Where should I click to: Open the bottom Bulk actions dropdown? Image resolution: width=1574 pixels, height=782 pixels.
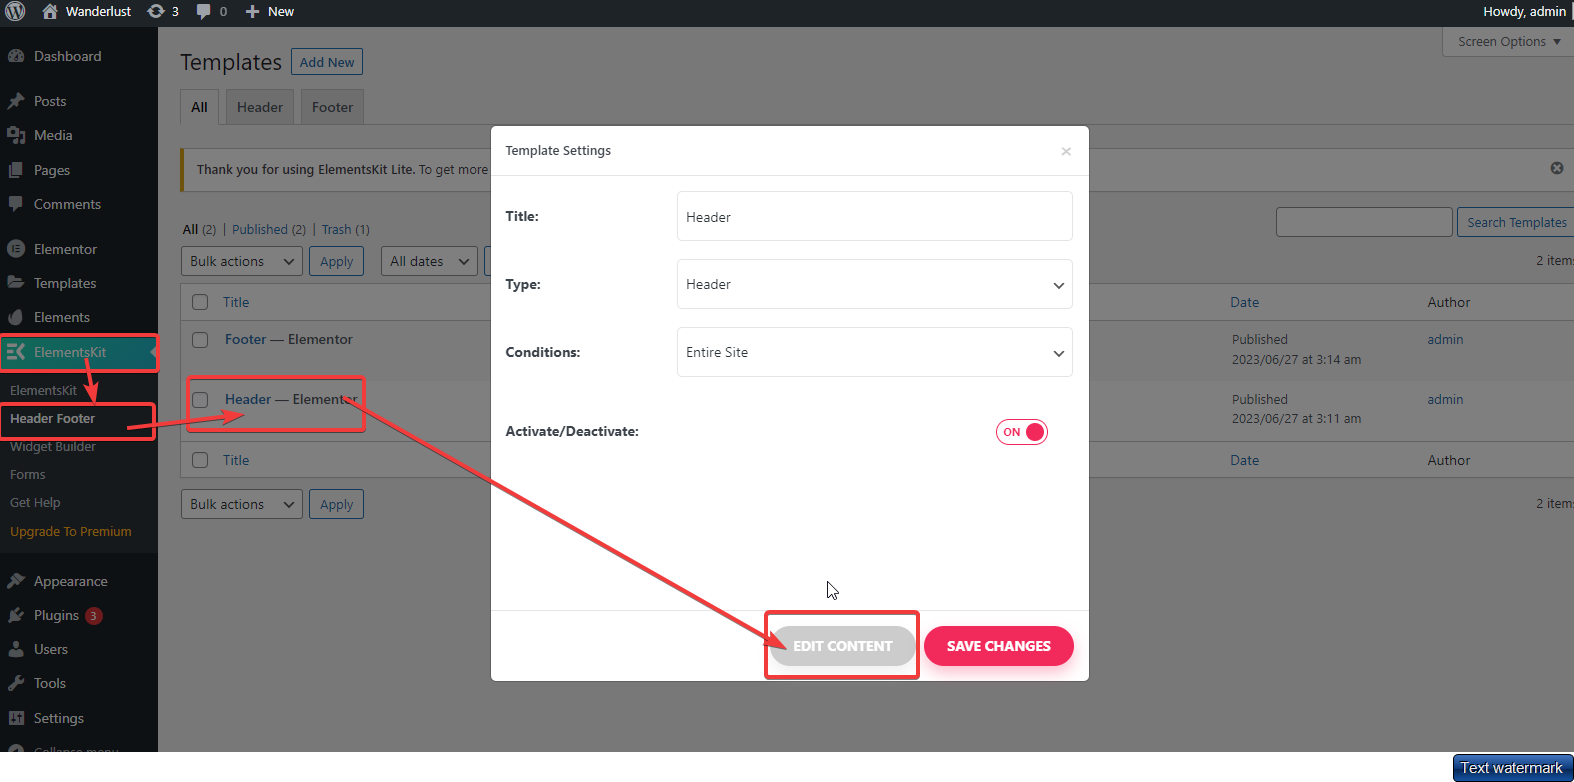click(242, 504)
